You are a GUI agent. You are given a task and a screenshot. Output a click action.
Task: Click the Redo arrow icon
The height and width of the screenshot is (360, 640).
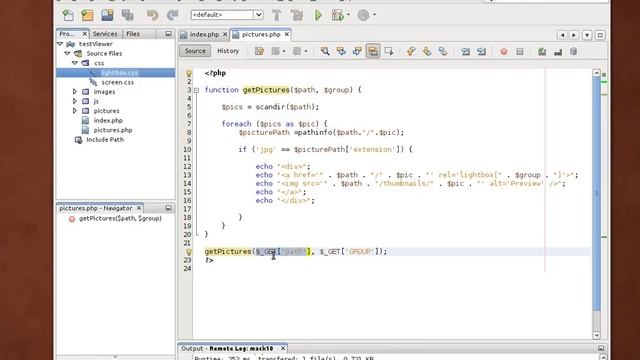tap(172, 16)
